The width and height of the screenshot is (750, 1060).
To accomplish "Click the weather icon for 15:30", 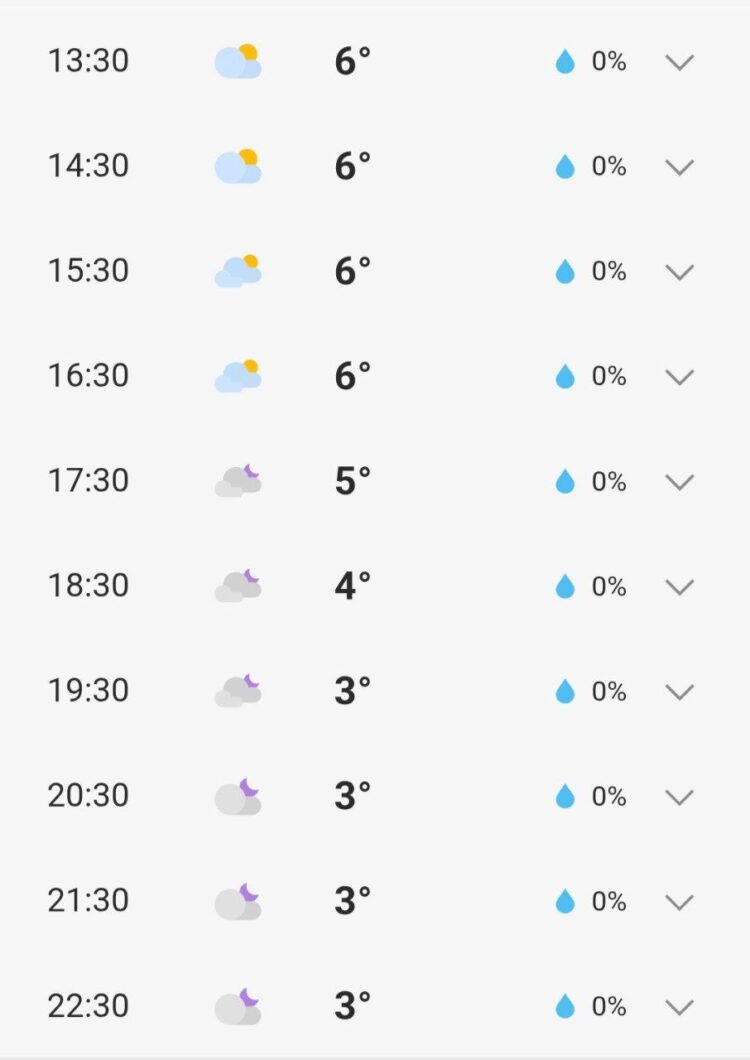I will point(238,271).
